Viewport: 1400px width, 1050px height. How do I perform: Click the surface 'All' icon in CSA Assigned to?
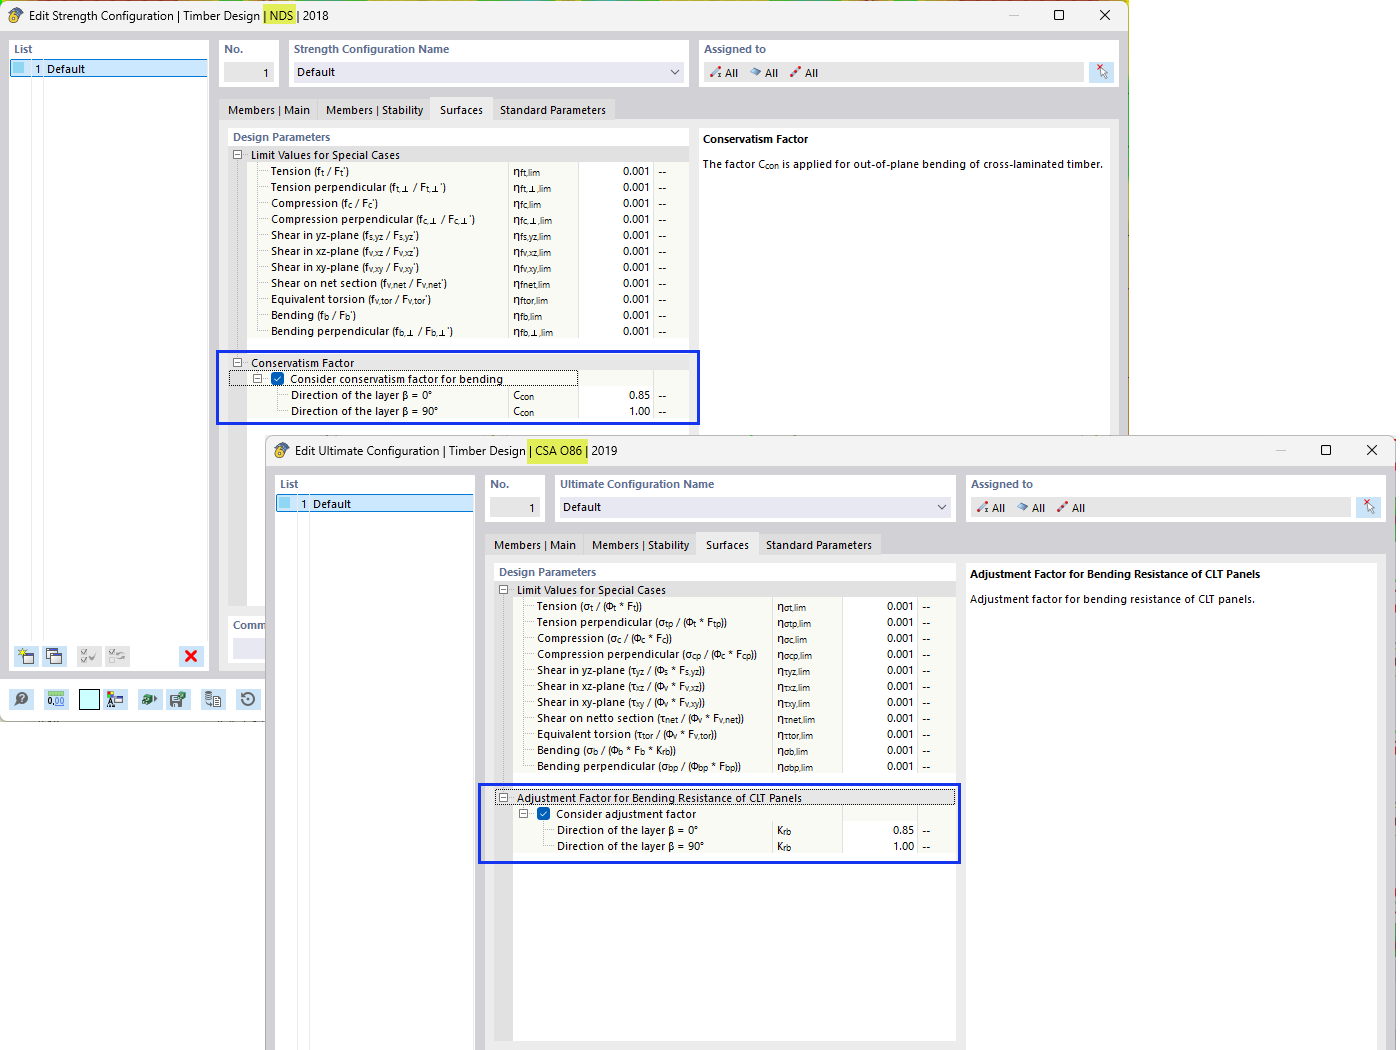pyautogui.click(x=1031, y=508)
